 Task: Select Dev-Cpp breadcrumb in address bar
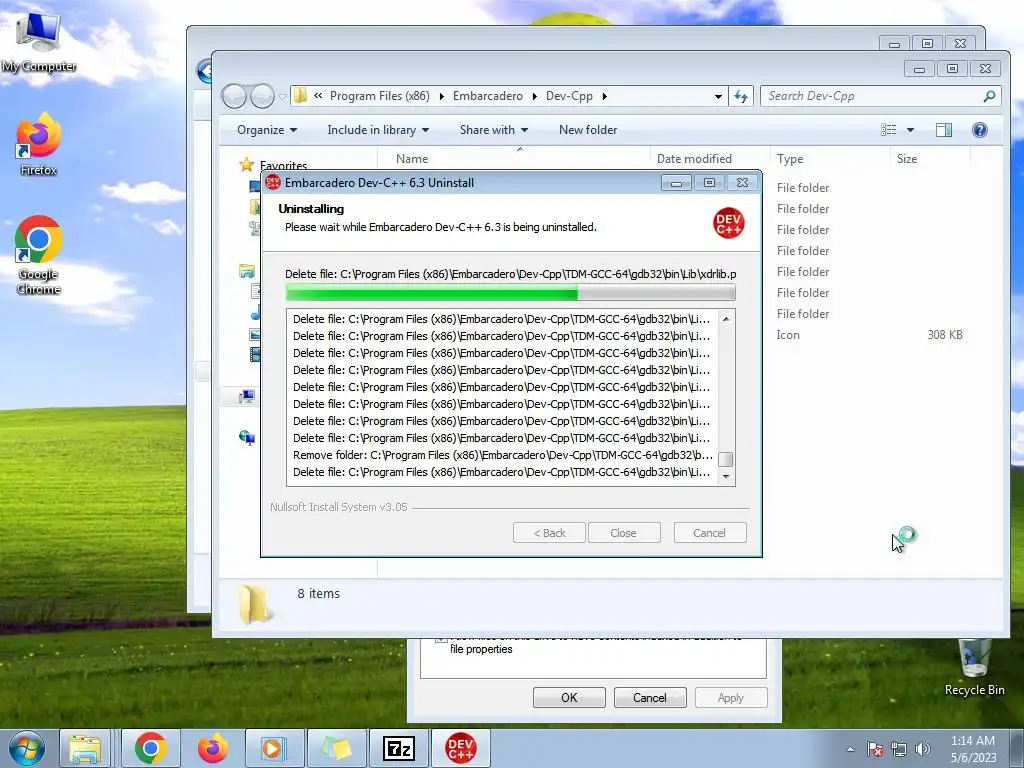569,96
